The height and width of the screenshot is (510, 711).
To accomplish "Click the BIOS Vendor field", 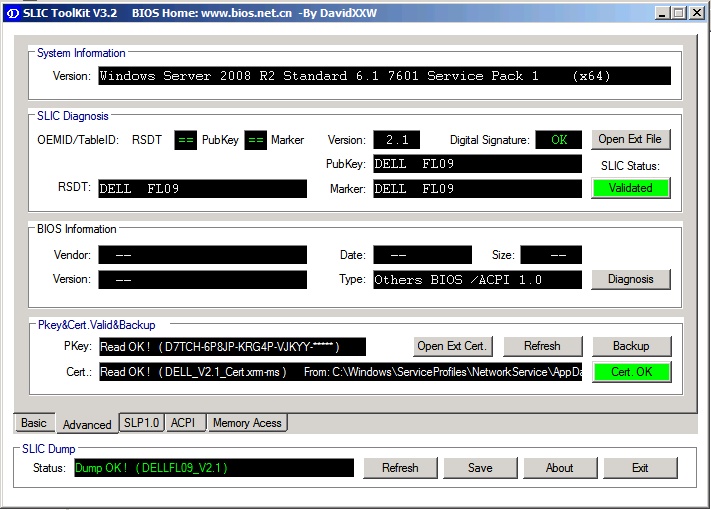I will pos(203,255).
